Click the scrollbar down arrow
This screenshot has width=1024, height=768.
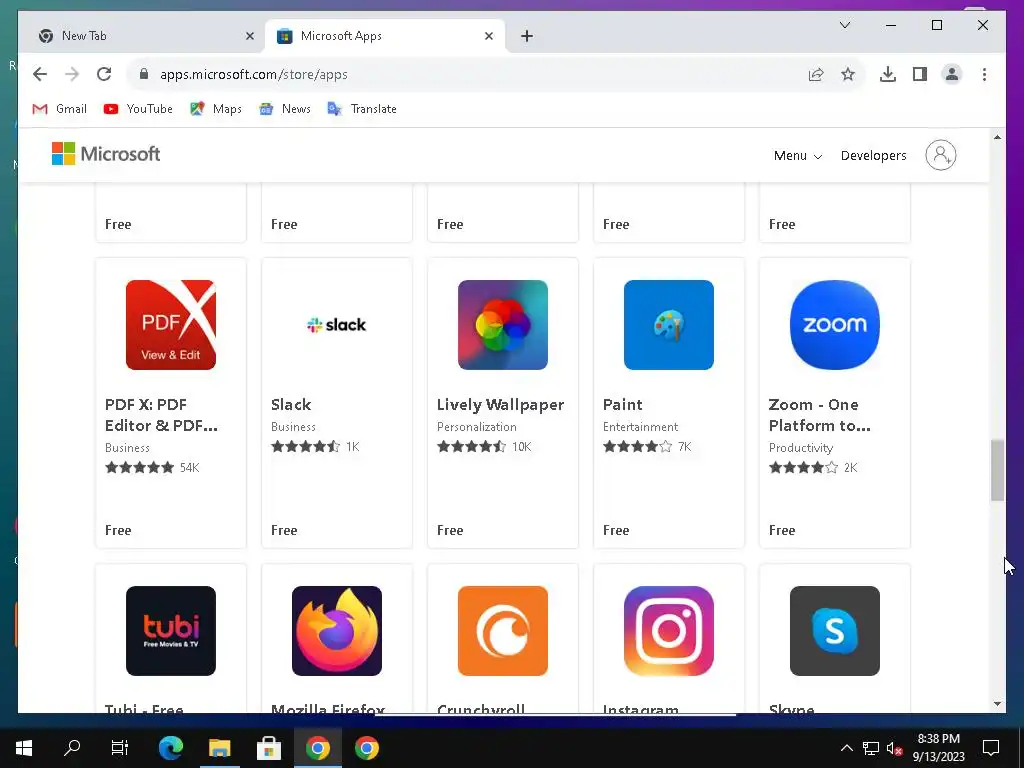pos(997,704)
